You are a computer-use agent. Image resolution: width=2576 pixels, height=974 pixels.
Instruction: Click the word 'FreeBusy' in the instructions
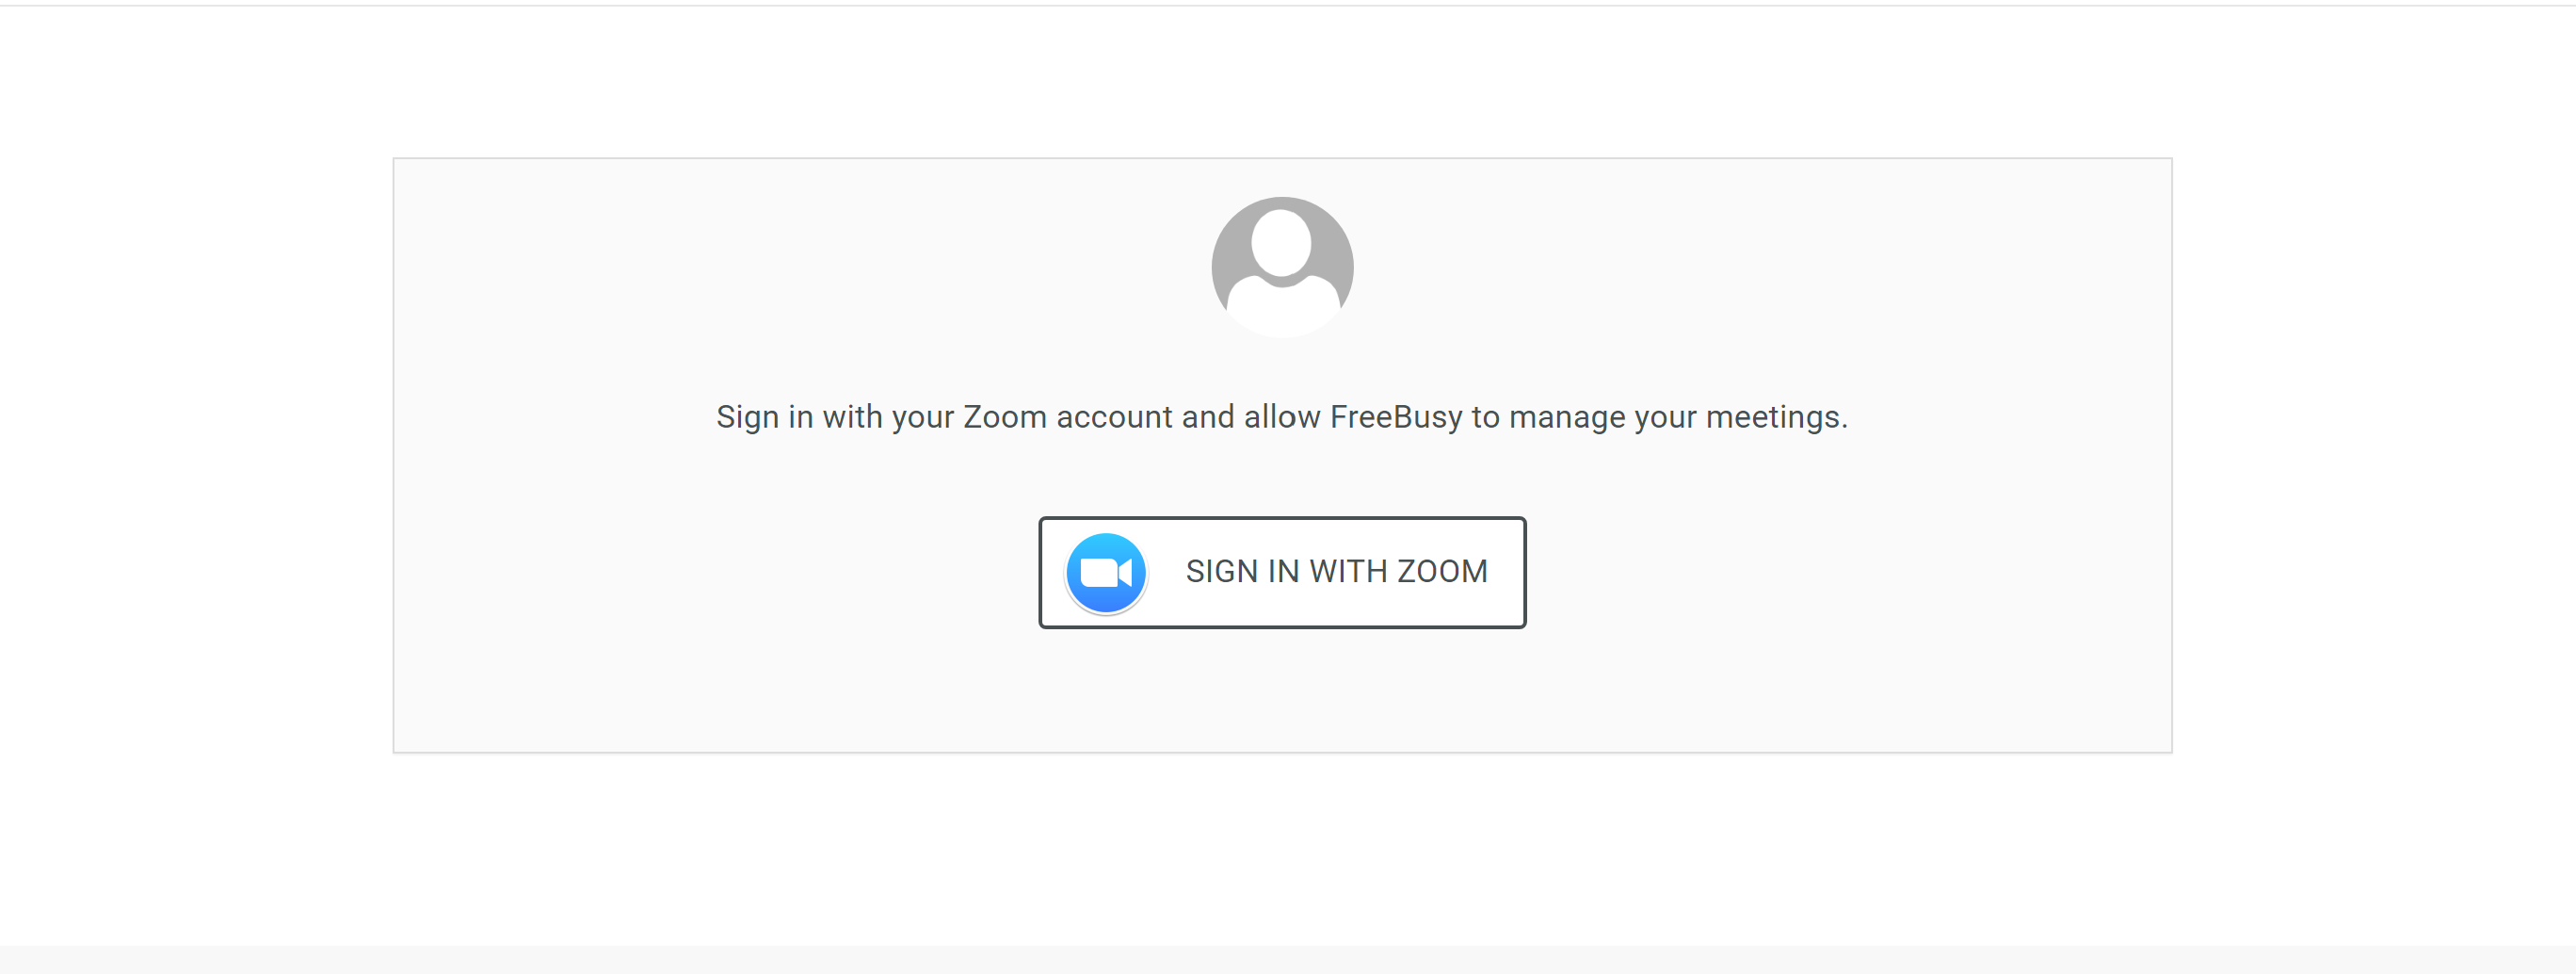point(1396,417)
